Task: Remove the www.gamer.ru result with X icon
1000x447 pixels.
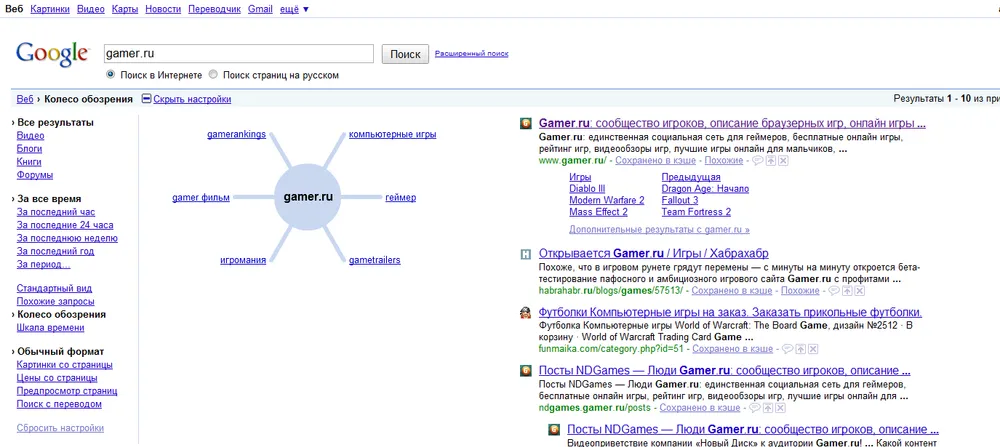Action: pyautogui.click(x=783, y=160)
